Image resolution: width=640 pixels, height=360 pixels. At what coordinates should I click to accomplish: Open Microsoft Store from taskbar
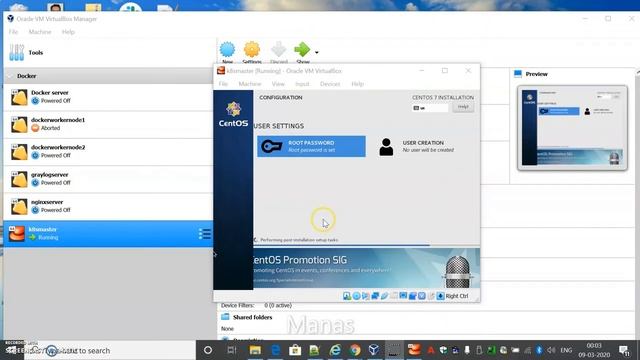point(295,350)
